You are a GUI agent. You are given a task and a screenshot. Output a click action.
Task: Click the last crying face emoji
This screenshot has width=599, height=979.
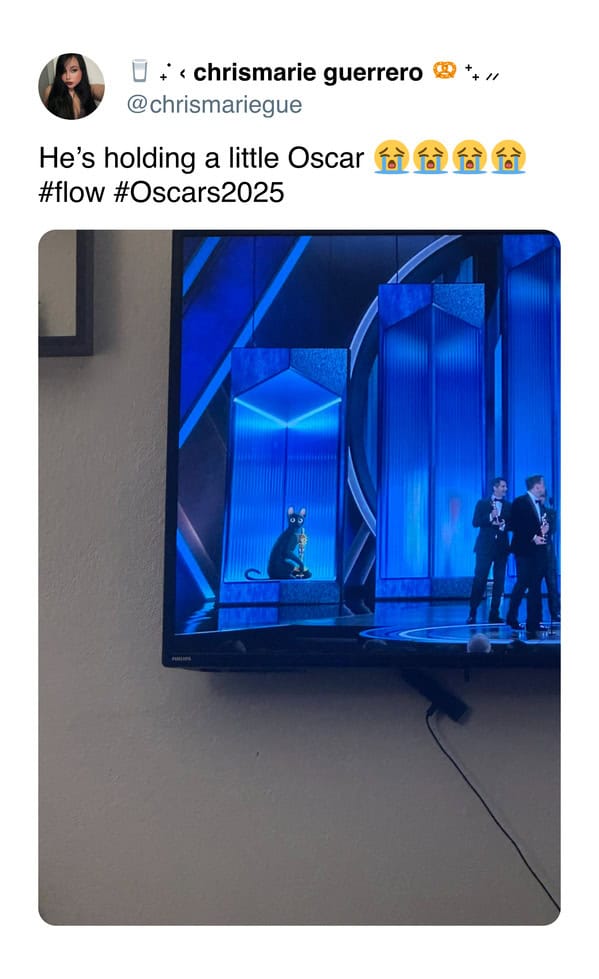(508, 157)
